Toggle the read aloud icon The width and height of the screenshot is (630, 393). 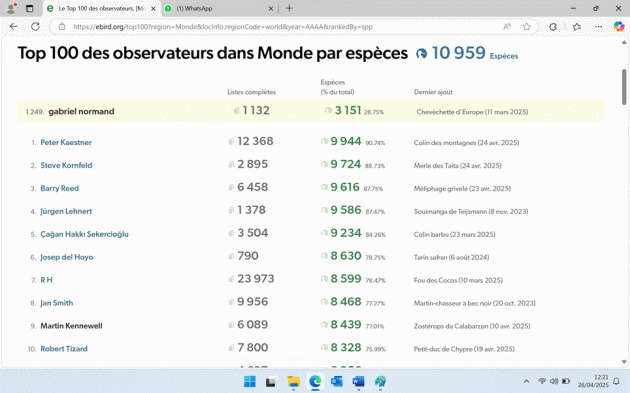coord(507,27)
